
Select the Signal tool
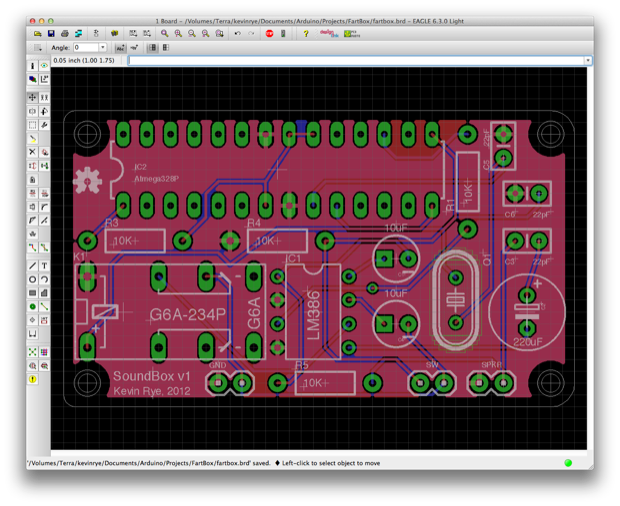[44, 306]
